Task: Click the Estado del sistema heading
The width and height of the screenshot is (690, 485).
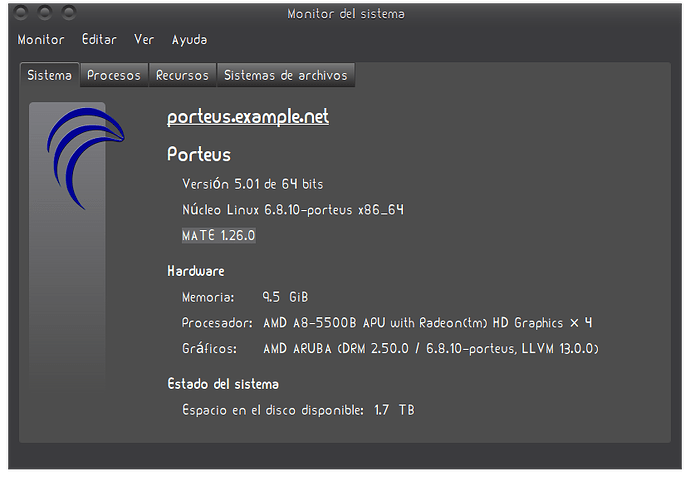Action: (x=223, y=384)
